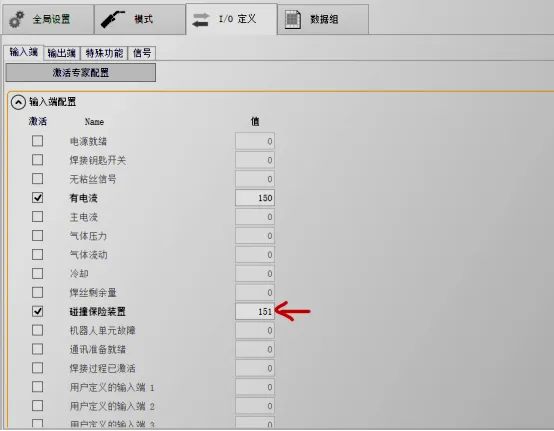Tick the 焊接钥匙开关 checkbox

click(x=37, y=160)
